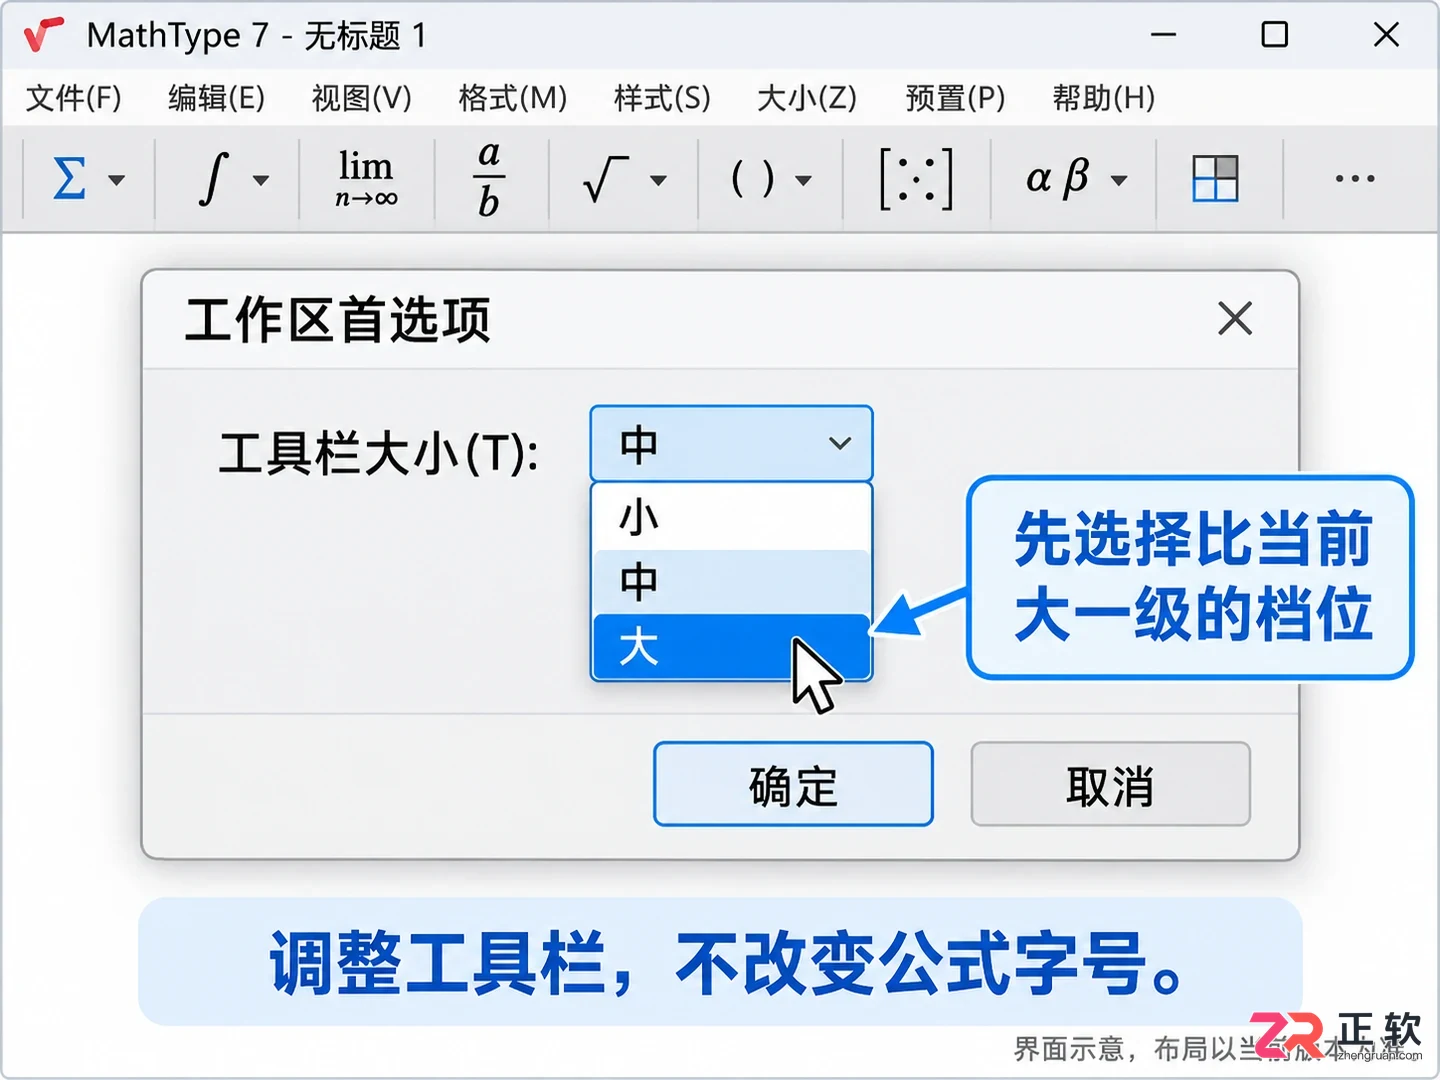Toggle the 工具栏大小 combo box showing 中
Image resolution: width=1440 pixels, height=1080 pixels.
pos(732,444)
